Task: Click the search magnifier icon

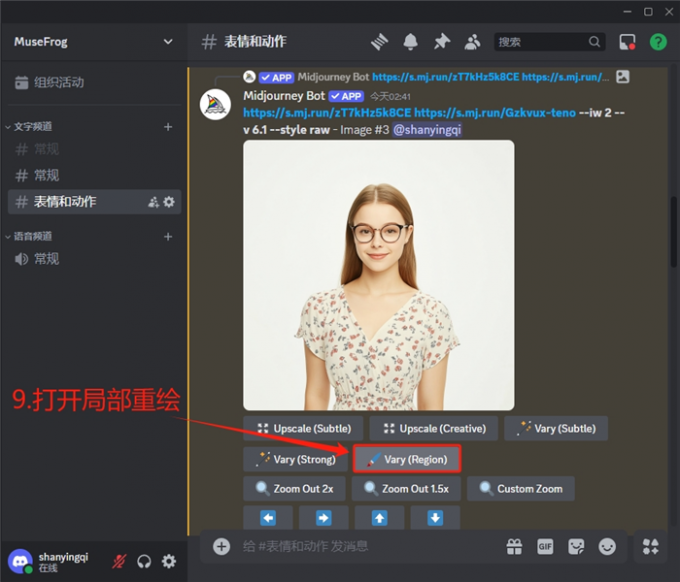Action: [x=594, y=42]
